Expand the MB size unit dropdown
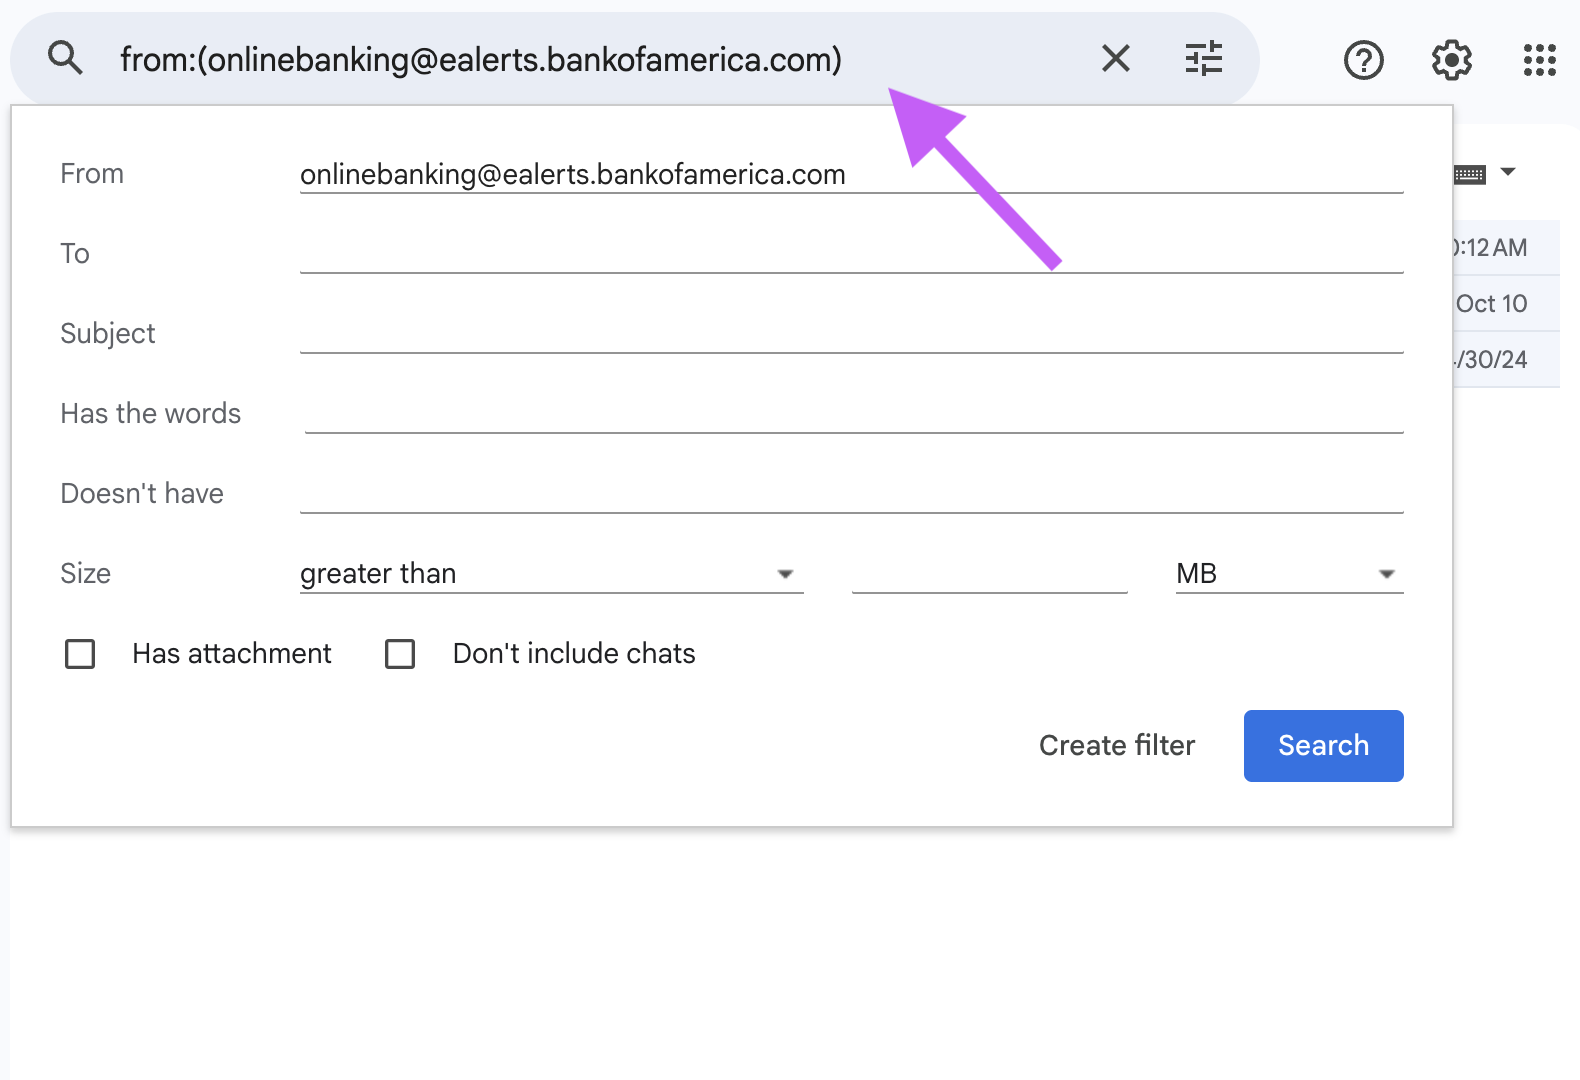The width and height of the screenshot is (1580, 1080). tap(1288, 574)
